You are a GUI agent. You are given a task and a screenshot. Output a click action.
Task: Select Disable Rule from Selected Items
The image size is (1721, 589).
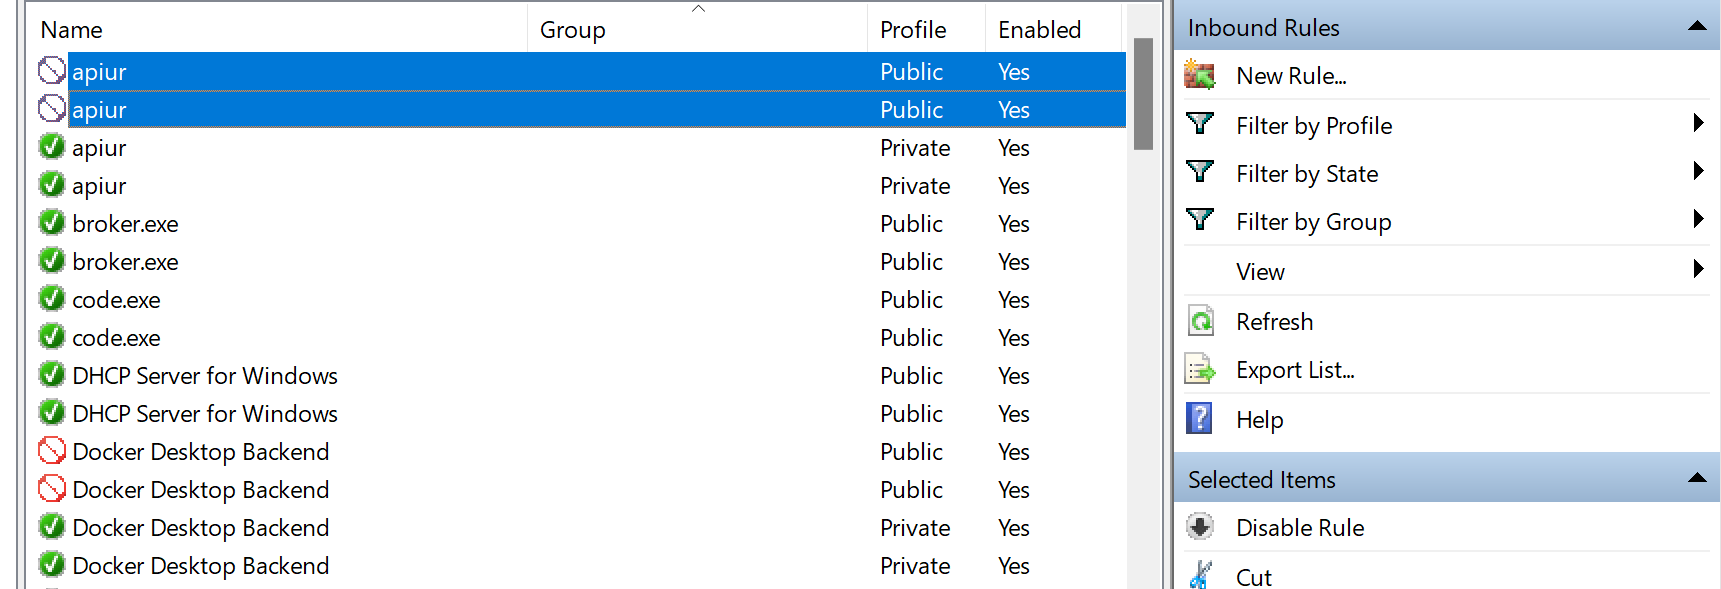1299,528
